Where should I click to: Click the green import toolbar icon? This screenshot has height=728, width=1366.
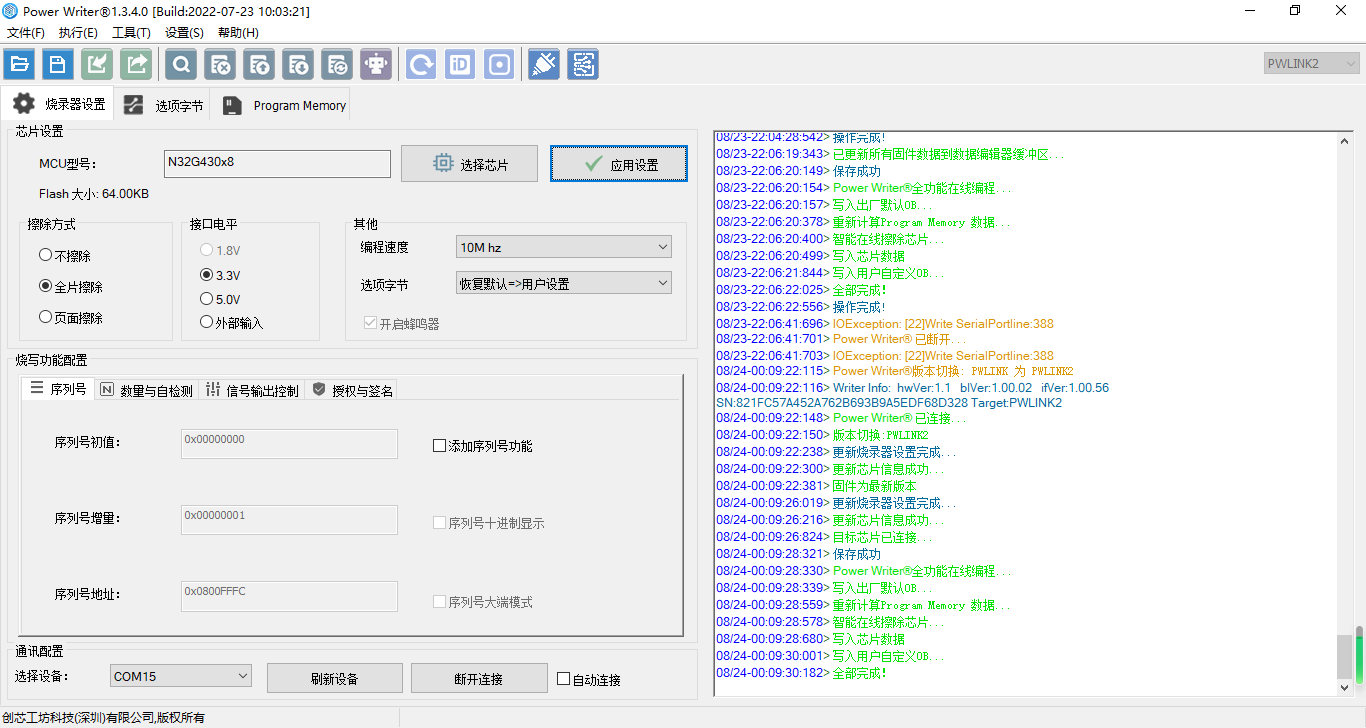click(97, 65)
